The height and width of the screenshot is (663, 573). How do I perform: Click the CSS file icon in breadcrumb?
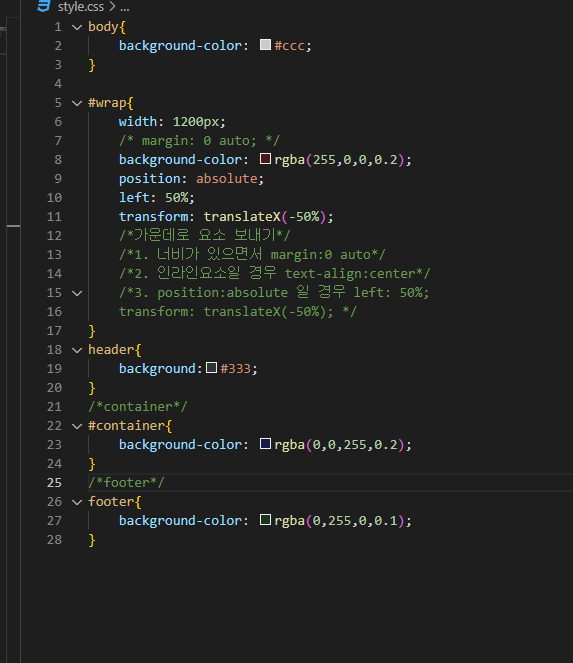[44, 6]
